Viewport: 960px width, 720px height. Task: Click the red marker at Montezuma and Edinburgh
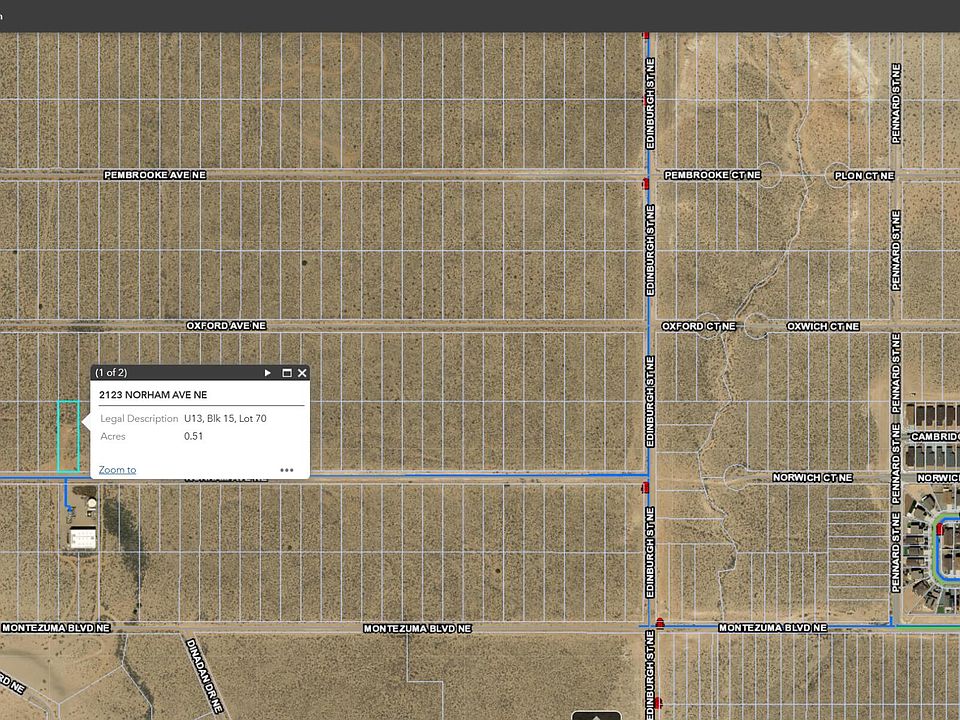point(660,623)
